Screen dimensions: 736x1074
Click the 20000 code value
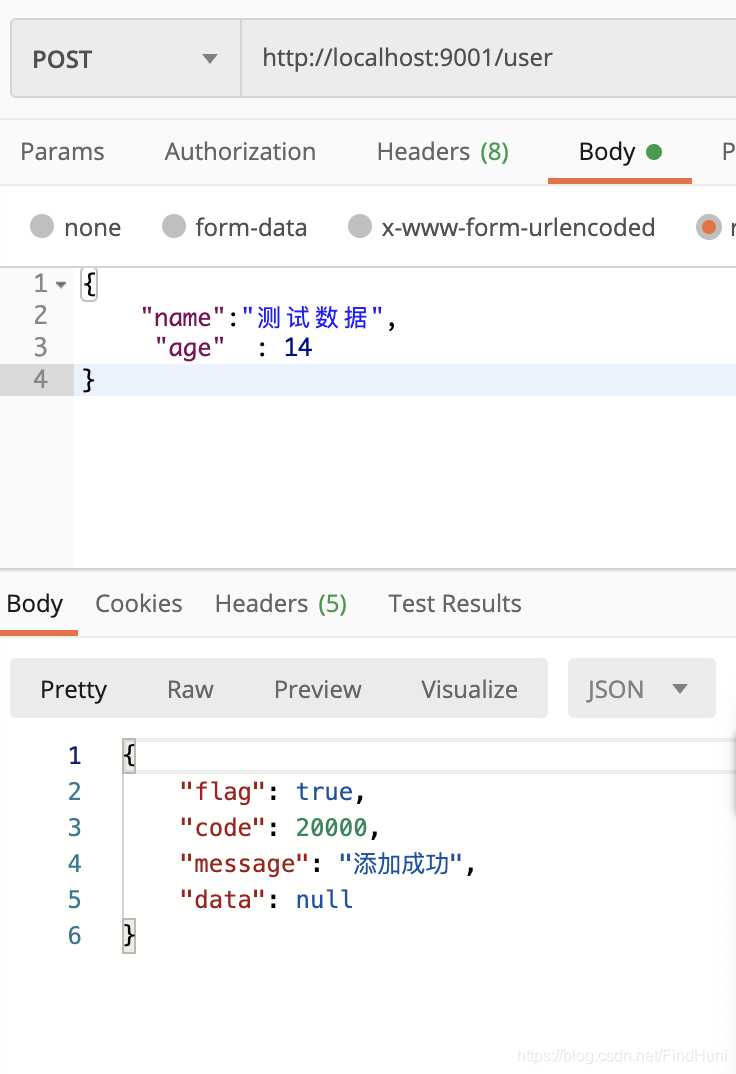click(x=331, y=827)
